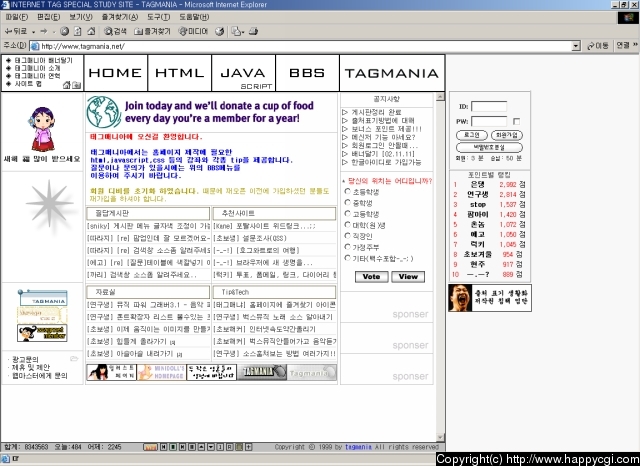Click the Forward arrow in the IE toolbar
Image resolution: width=640 pixels, height=466 pixels.
pos(44,31)
